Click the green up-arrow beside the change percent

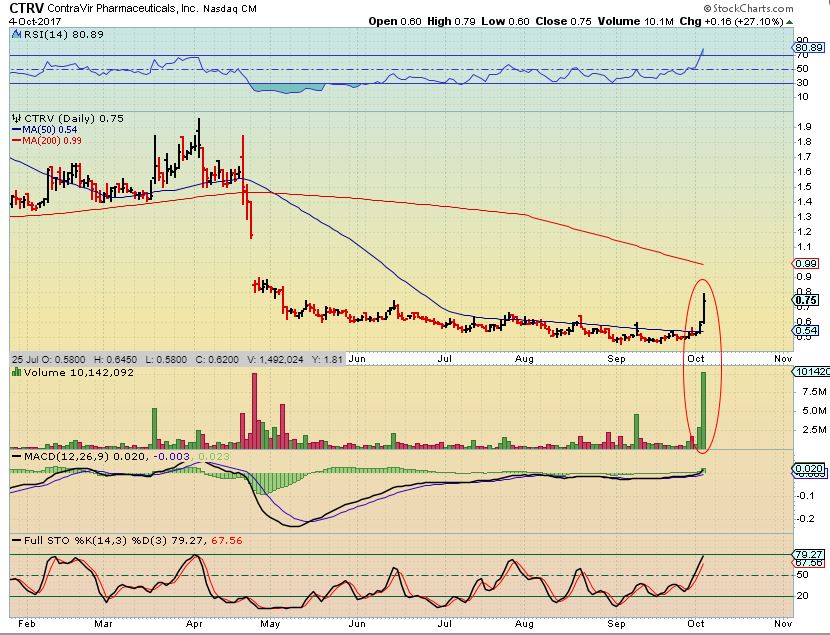tap(789, 22)
